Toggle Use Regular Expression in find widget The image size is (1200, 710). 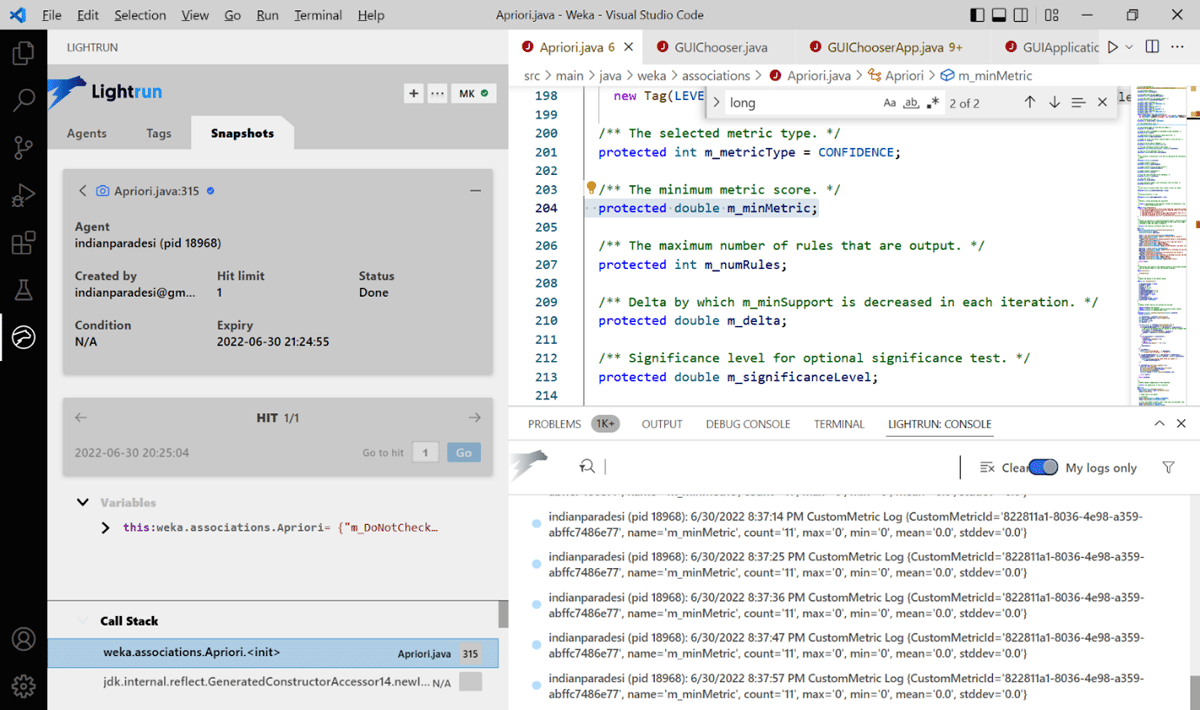[933, 103]
